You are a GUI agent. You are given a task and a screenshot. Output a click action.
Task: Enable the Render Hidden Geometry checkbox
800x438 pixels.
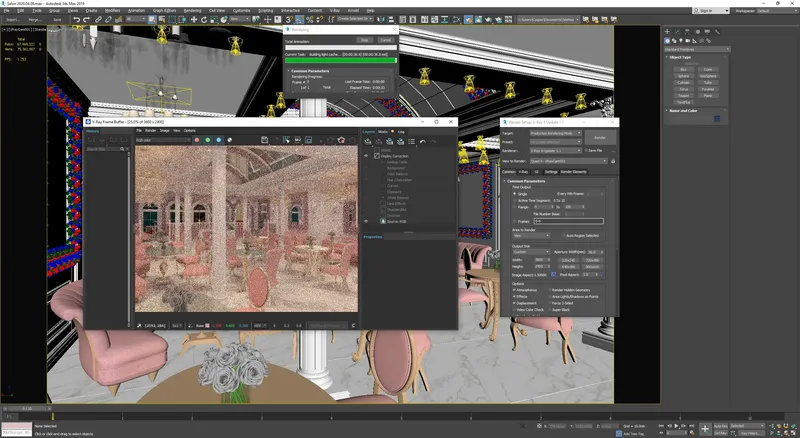(549, 290)
